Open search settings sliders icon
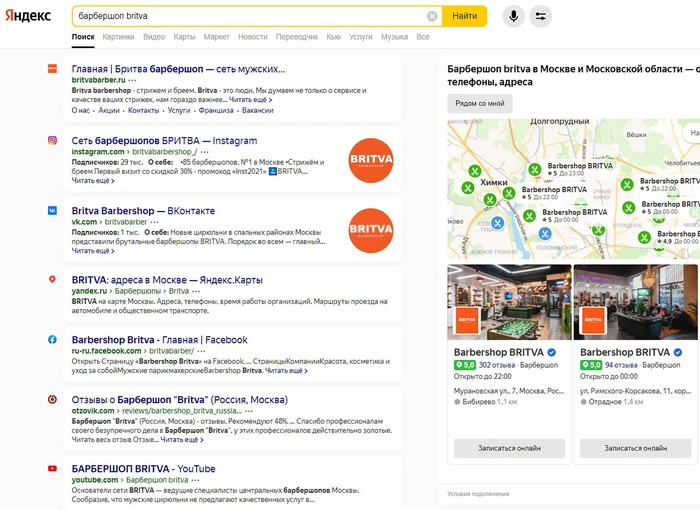This screenshot has height=510, width=700. (x=541, y=16)
